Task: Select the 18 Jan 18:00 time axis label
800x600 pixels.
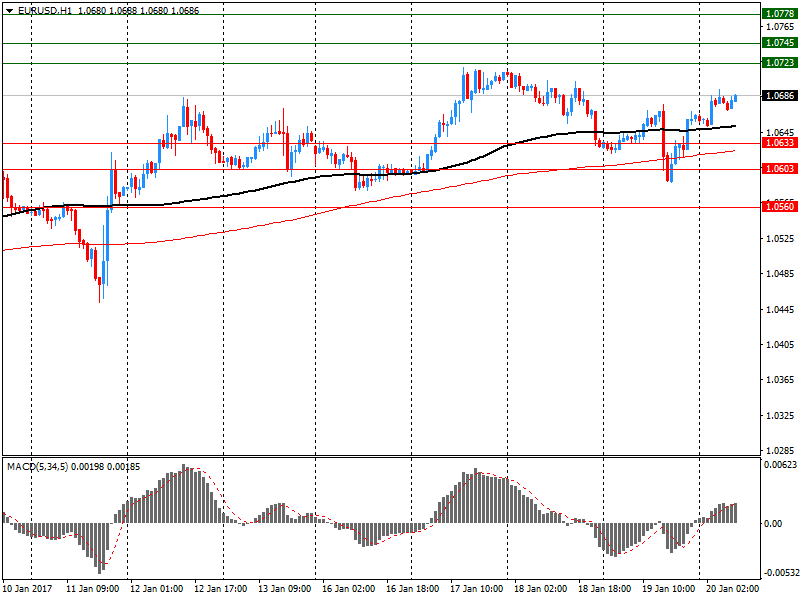Action: click(604, 589)
